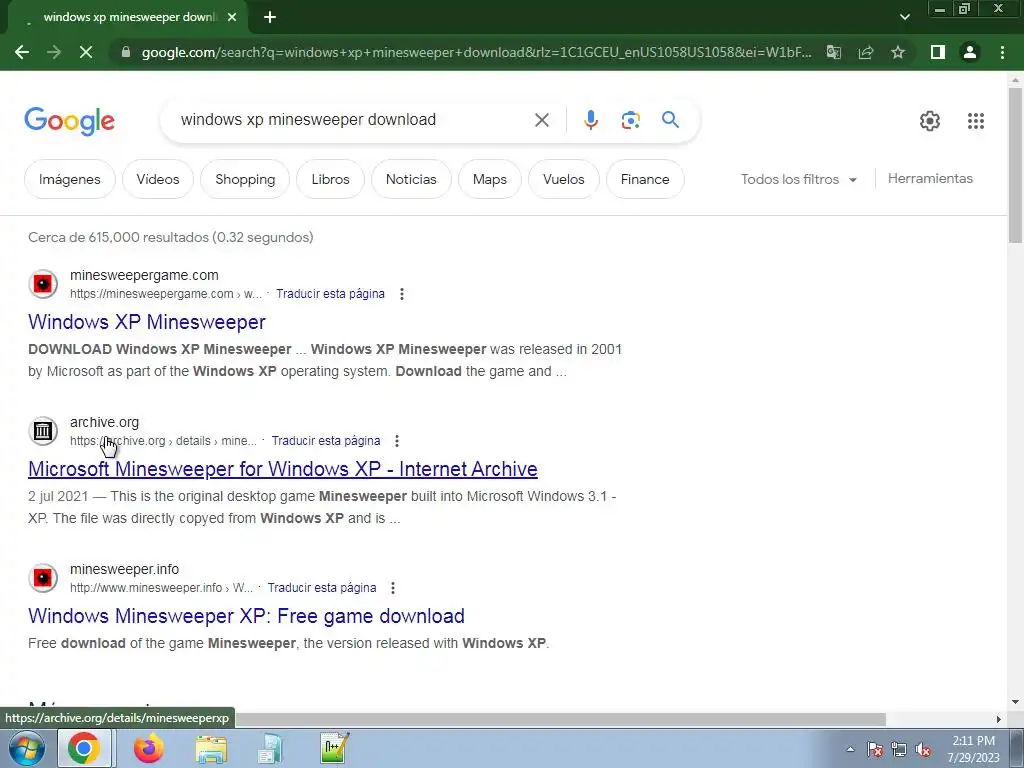Expand the Todos los filtros dropdown
Image resolution: width=1024 pixels, height=768 pixels.
[x=798, y=179]
